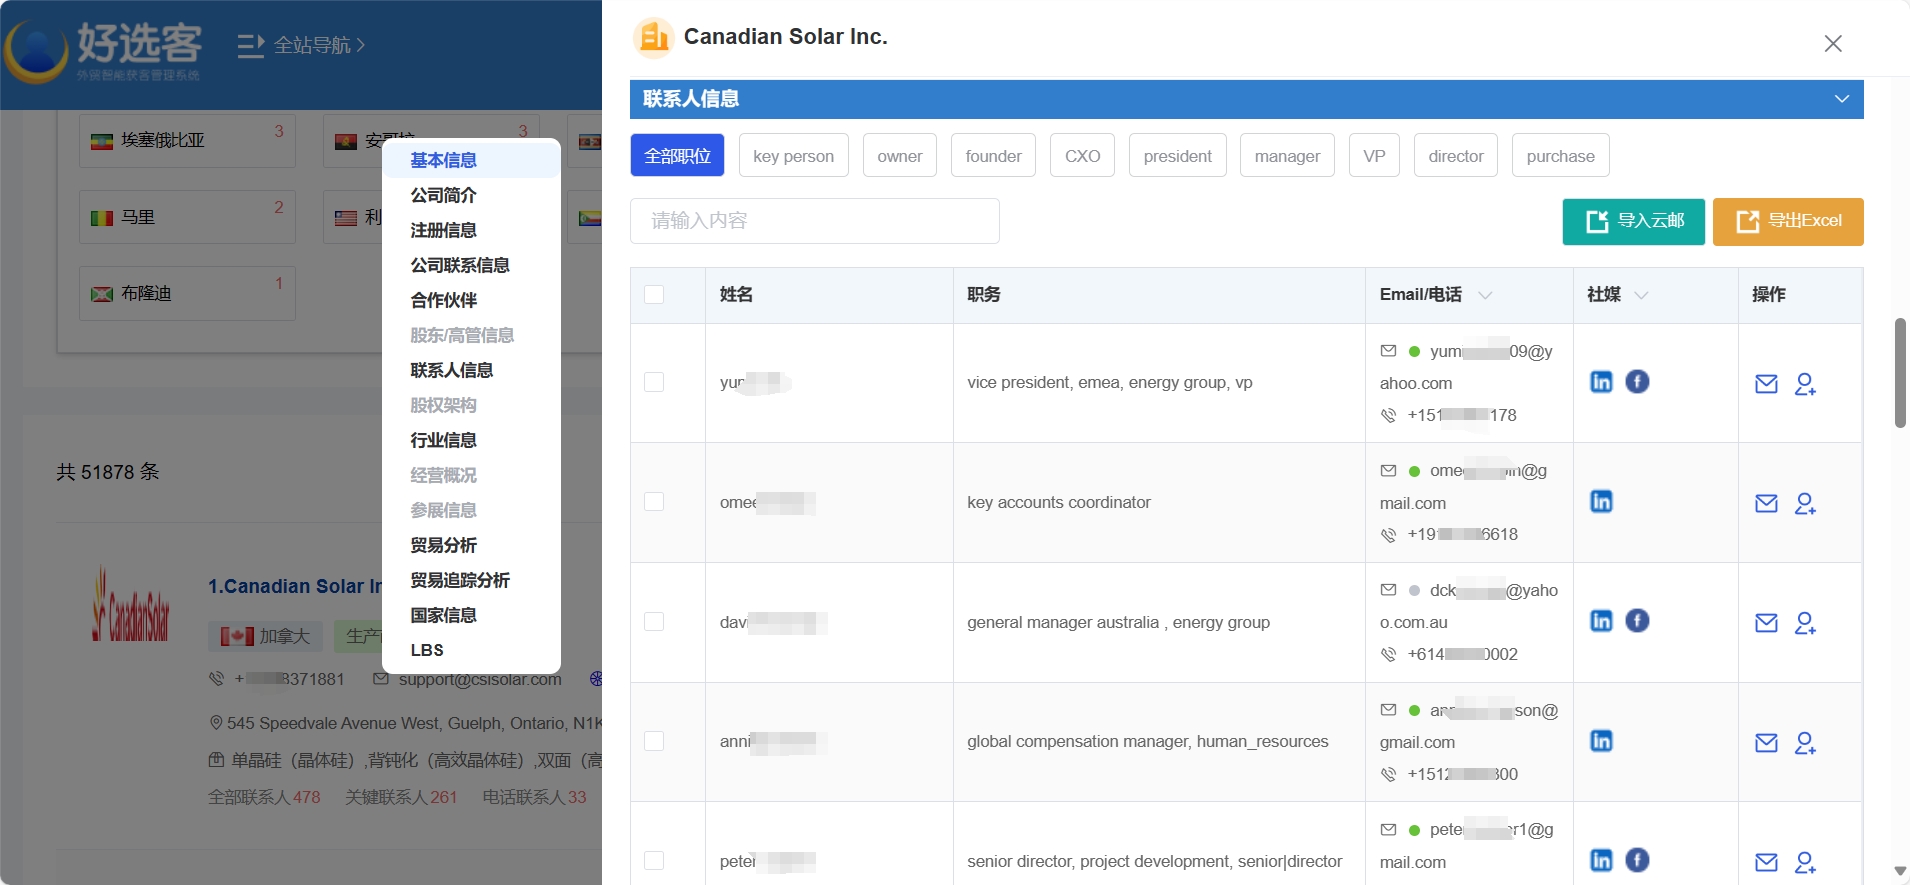Image resolution: width=1910 pixels, height=885 pixels.
Task: Open Facebook icon for senior director row
Action: [1637, 860]
